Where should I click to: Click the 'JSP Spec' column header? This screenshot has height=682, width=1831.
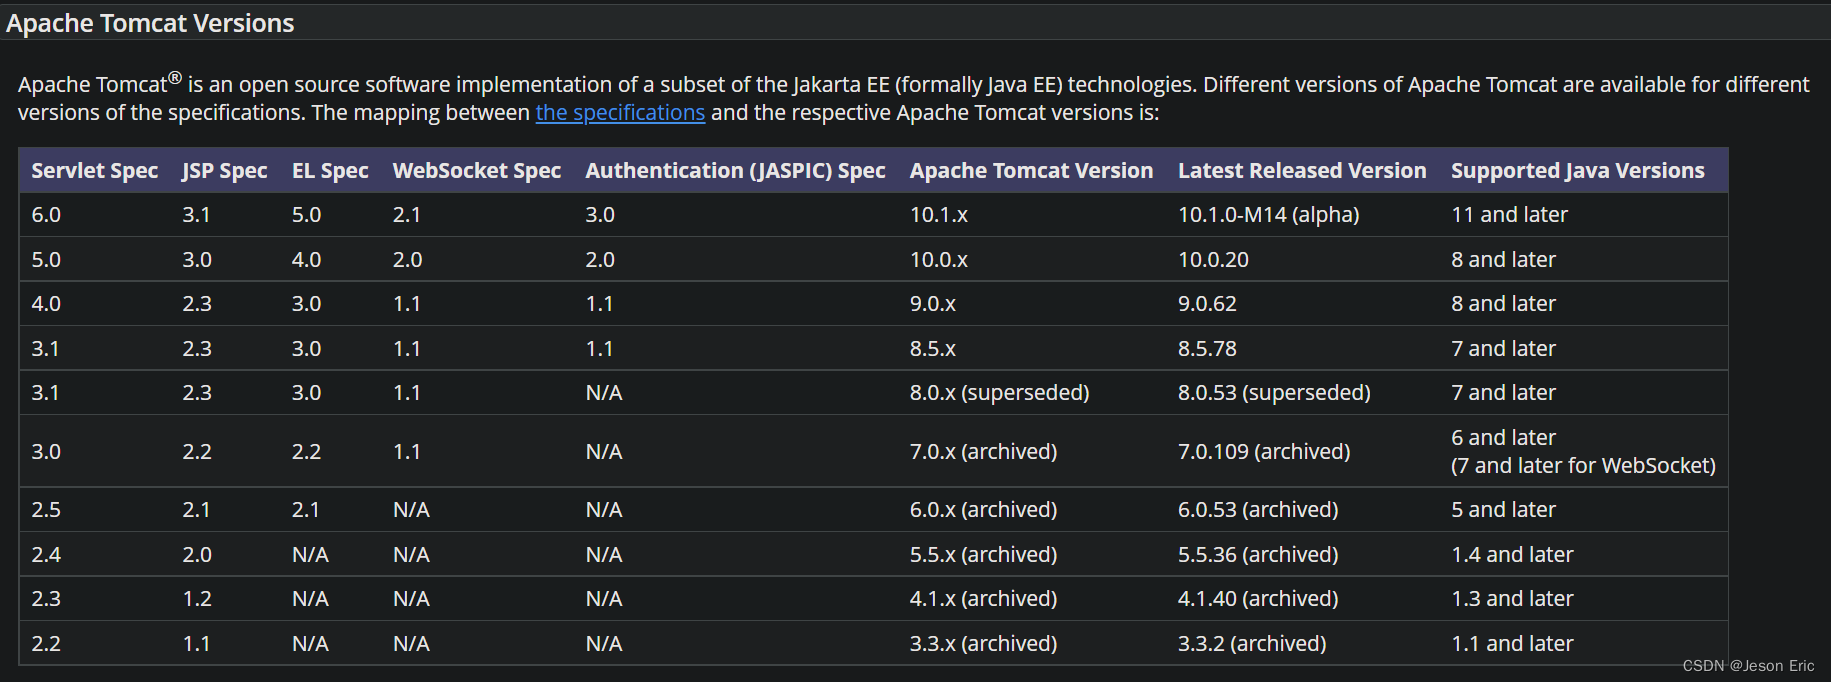click(x=225, y=171)
